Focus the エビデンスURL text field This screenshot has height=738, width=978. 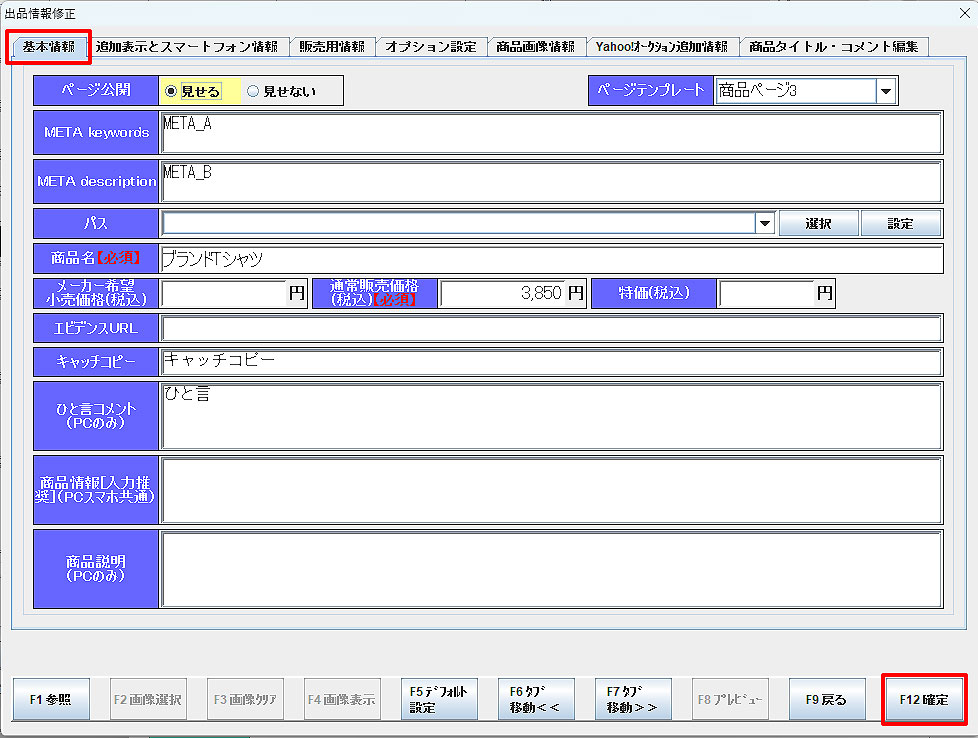[x=550, y=328]
